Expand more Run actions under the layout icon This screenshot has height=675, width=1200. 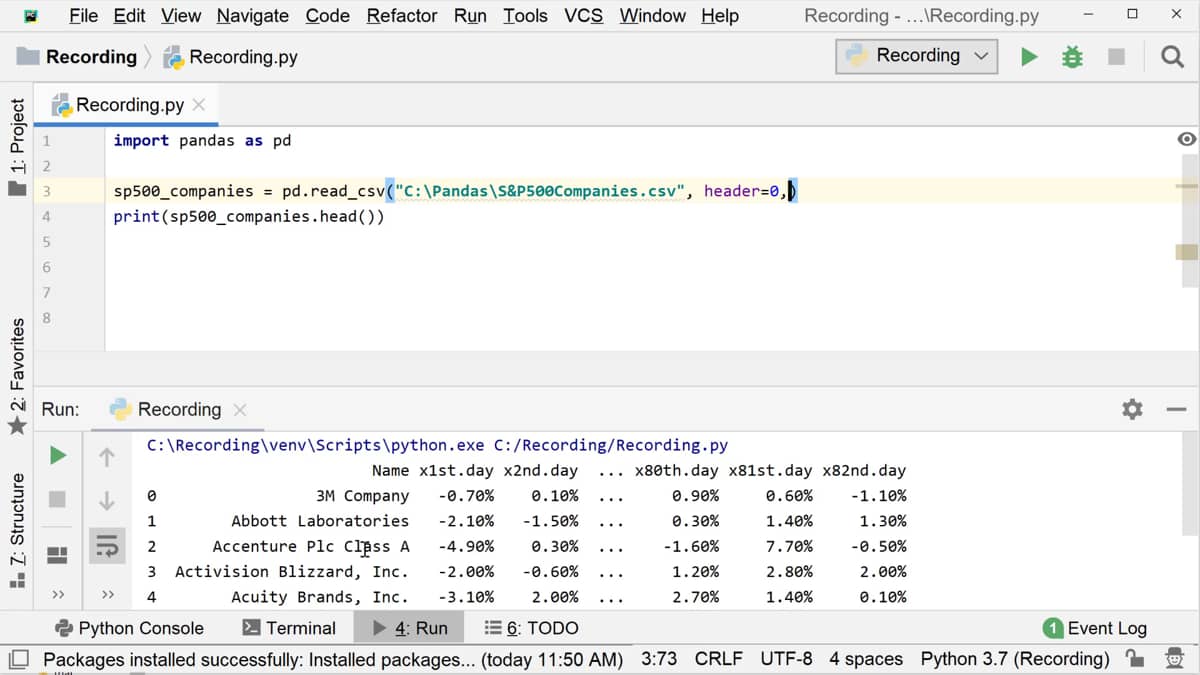pyautogui.click(x=58, y=595)
